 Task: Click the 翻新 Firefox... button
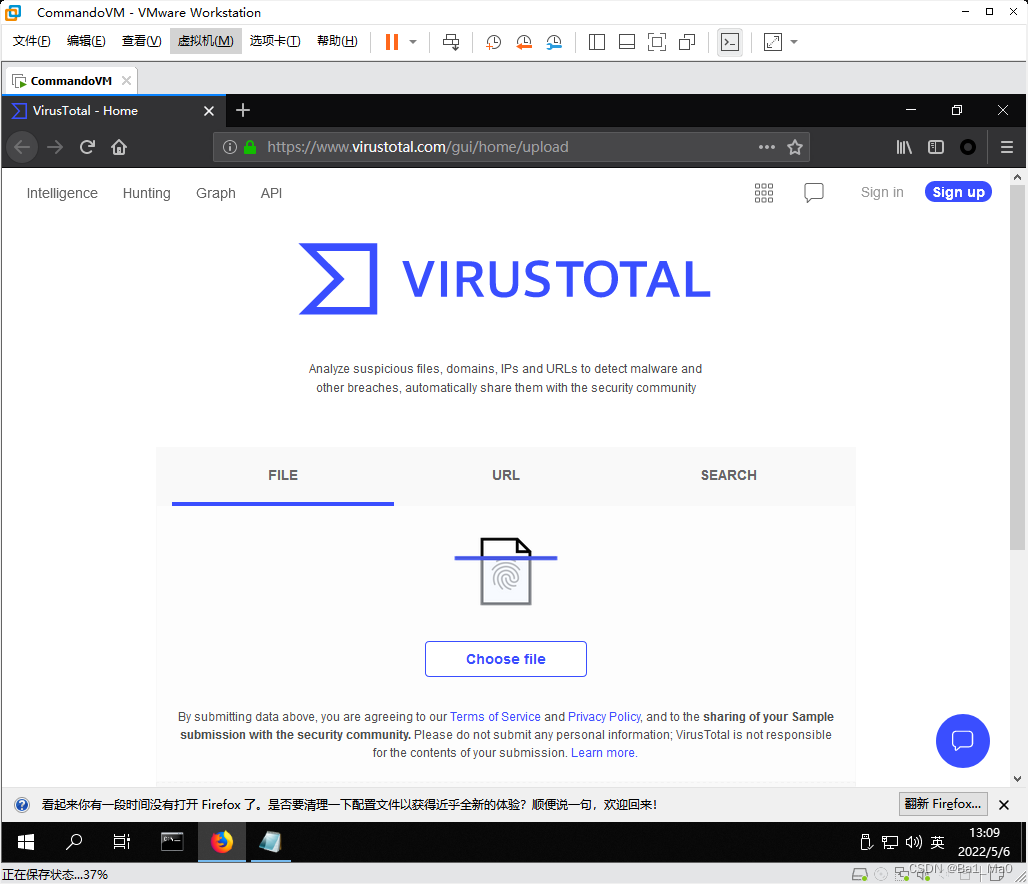click(943, 804)
